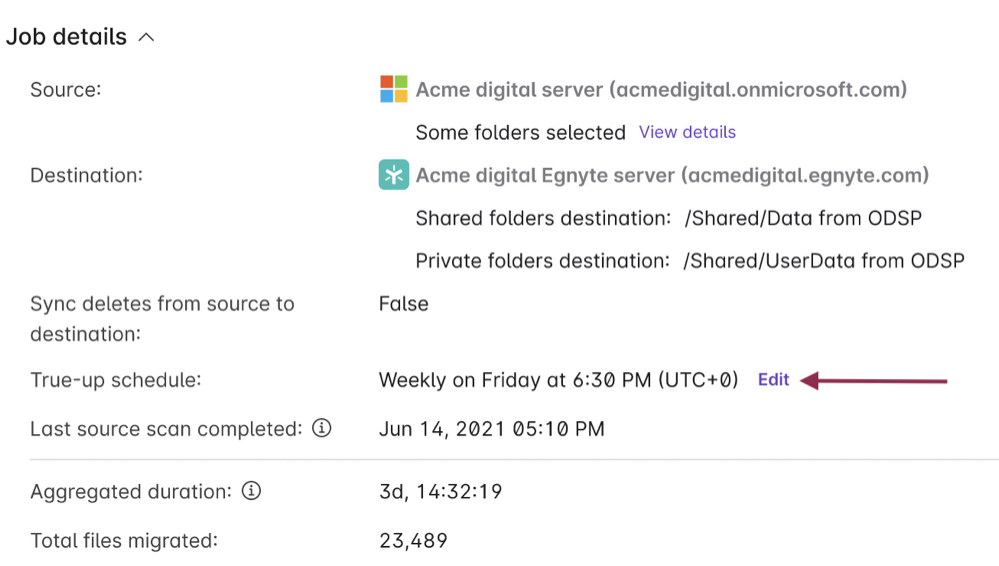Edit the True-up schedule

tap(773, 380)
